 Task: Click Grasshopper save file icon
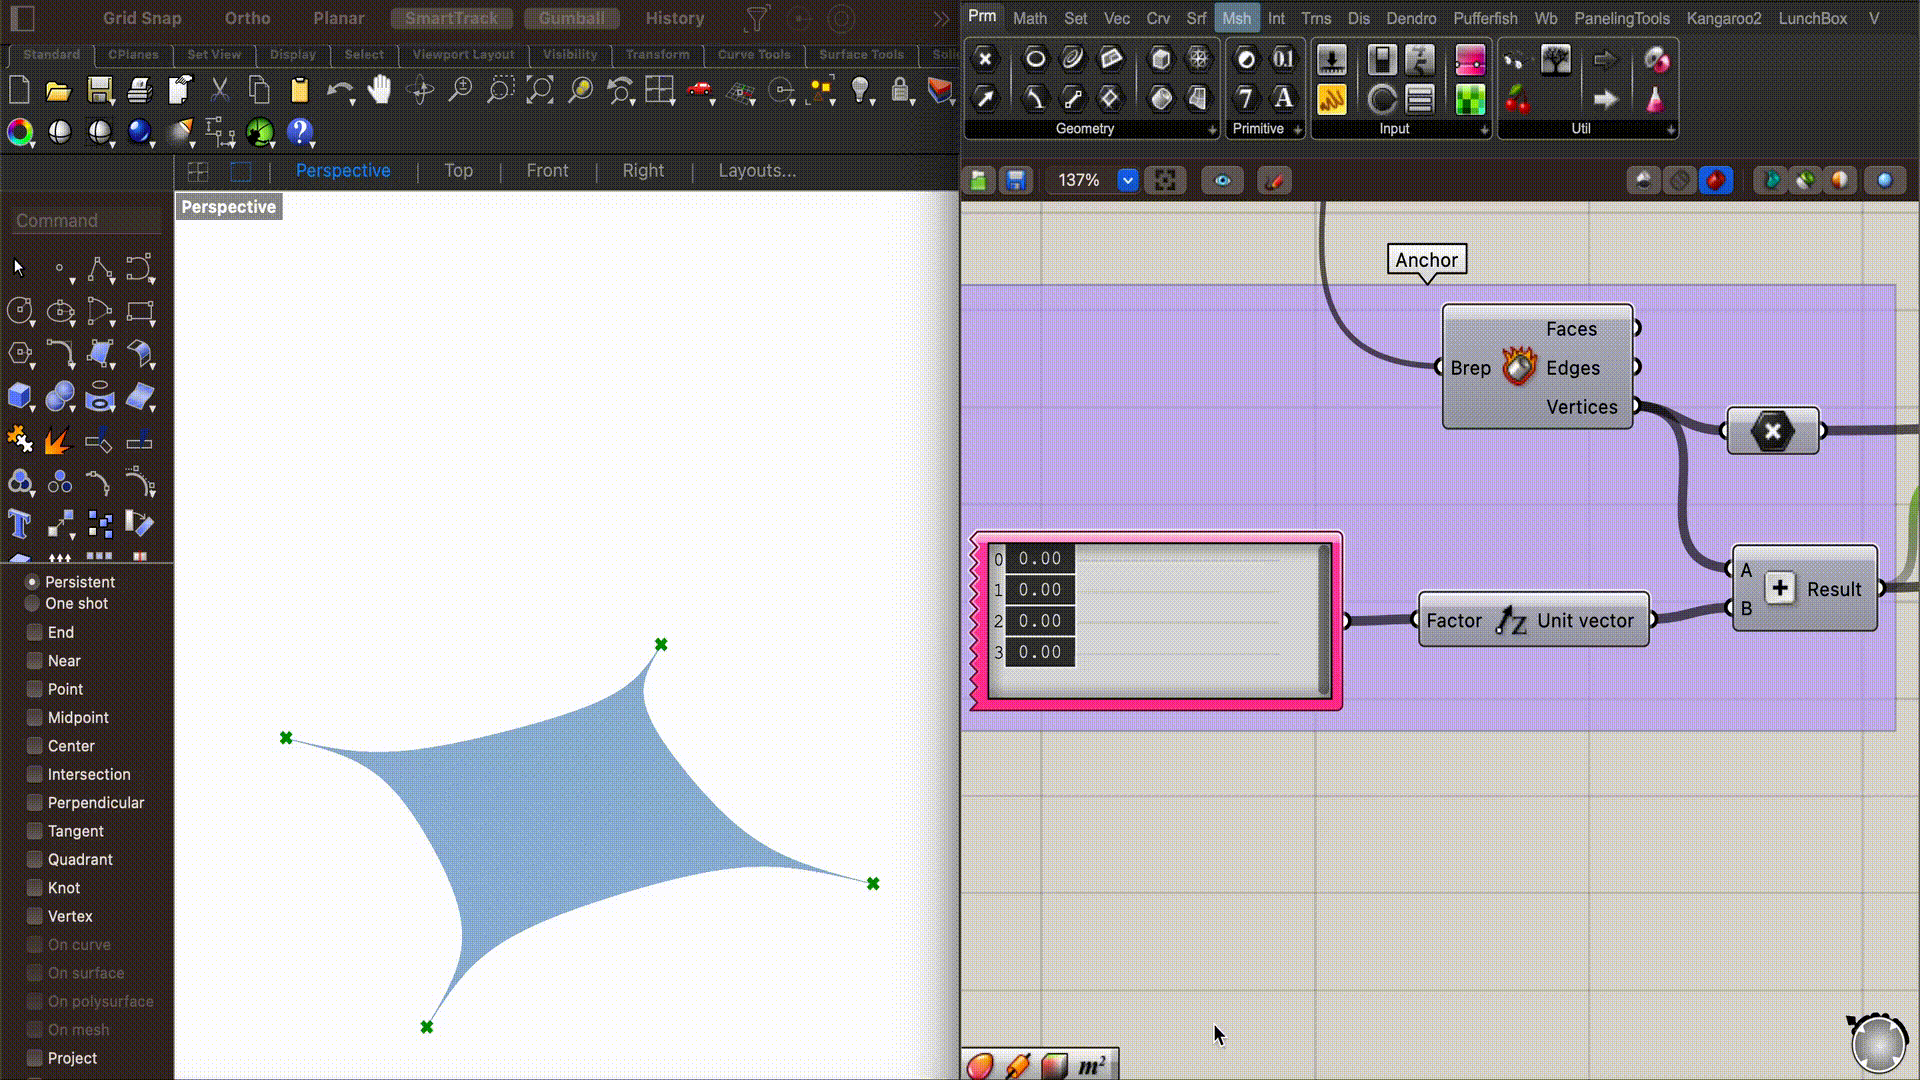[x=1015, y=180]
